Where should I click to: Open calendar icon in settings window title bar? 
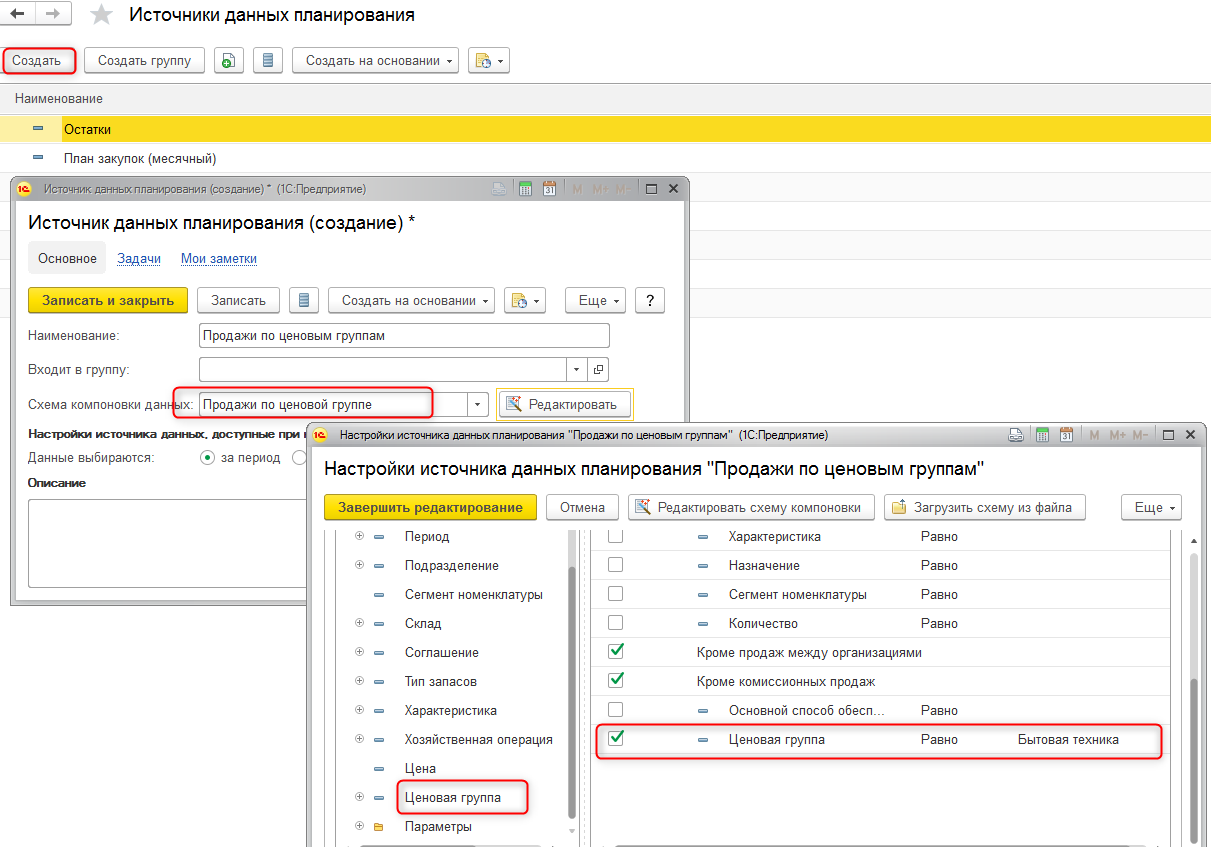coord(1066,435)
